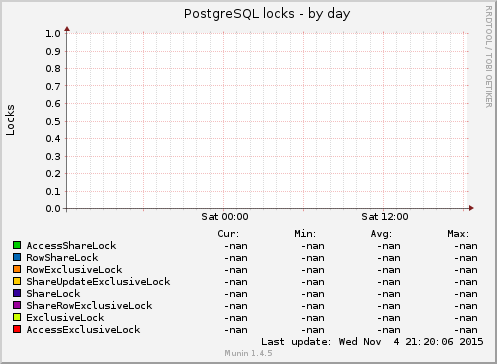Click ShareLock's Avg -nan value
The height and width of the screenshot is (364, 497).
[389, 294]
